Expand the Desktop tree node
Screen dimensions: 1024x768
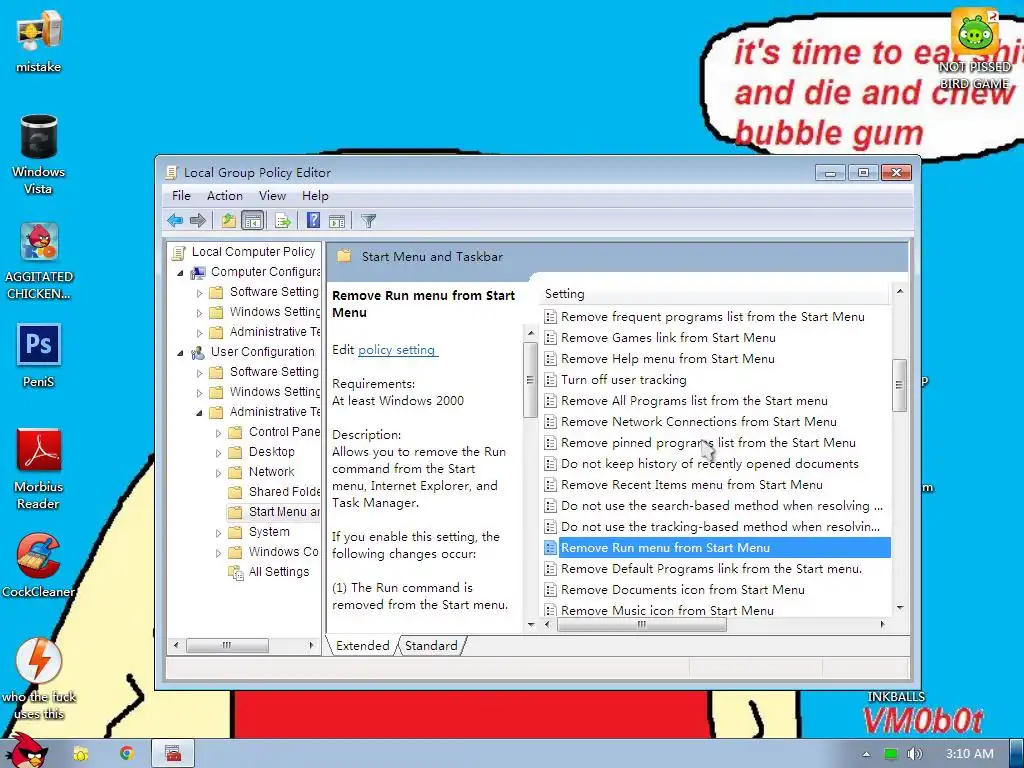point(218,453)
